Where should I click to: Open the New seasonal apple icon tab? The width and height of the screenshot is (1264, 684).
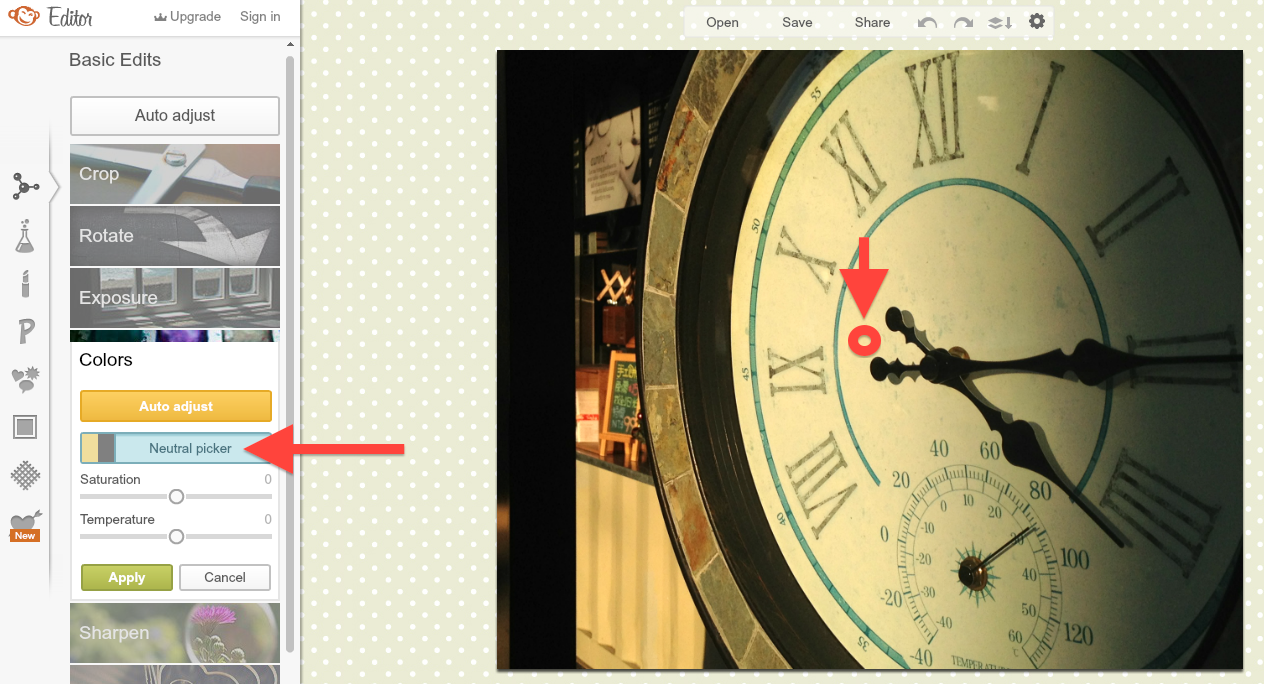[x=25, y=526]
